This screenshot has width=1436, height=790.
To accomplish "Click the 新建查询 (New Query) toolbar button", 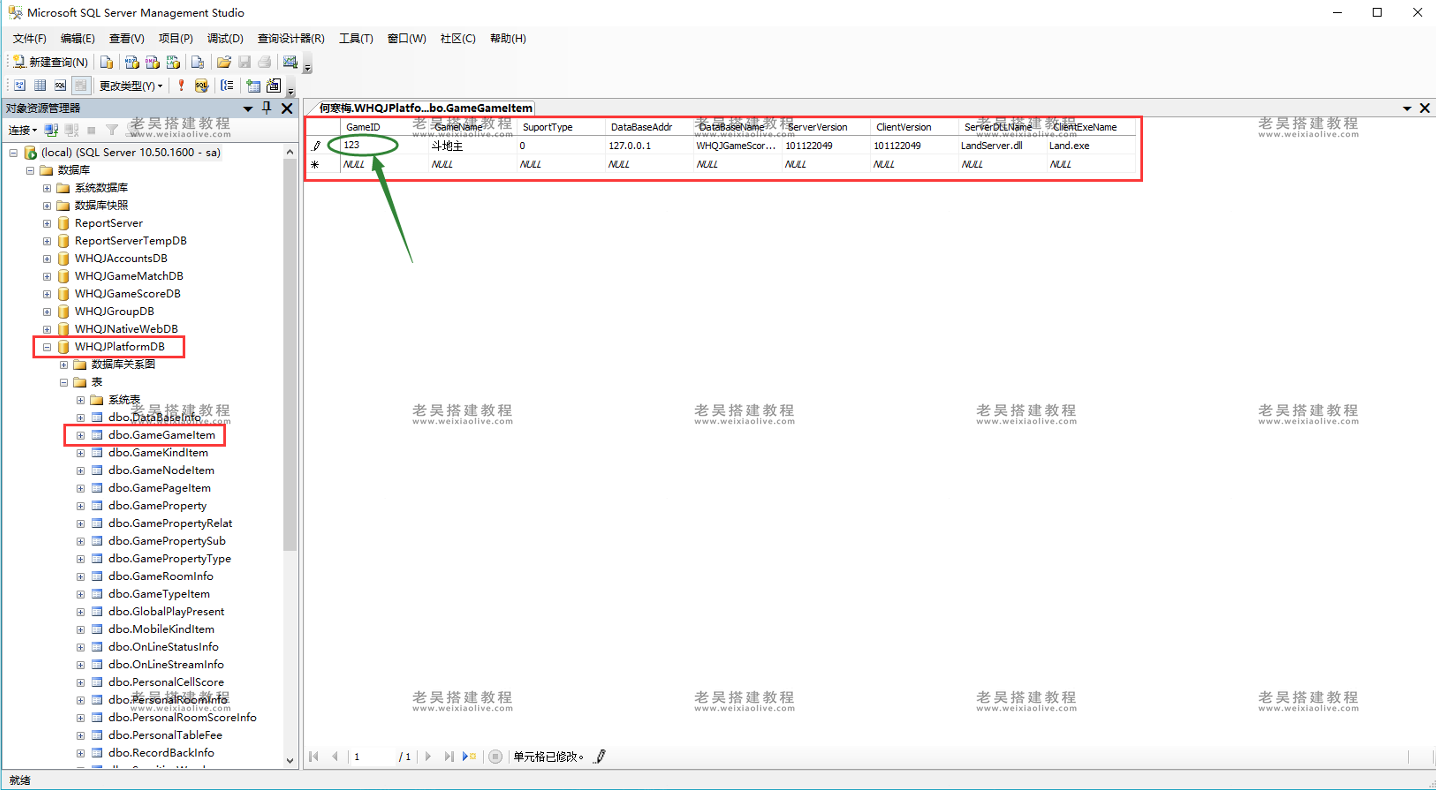I will [50, 62].
